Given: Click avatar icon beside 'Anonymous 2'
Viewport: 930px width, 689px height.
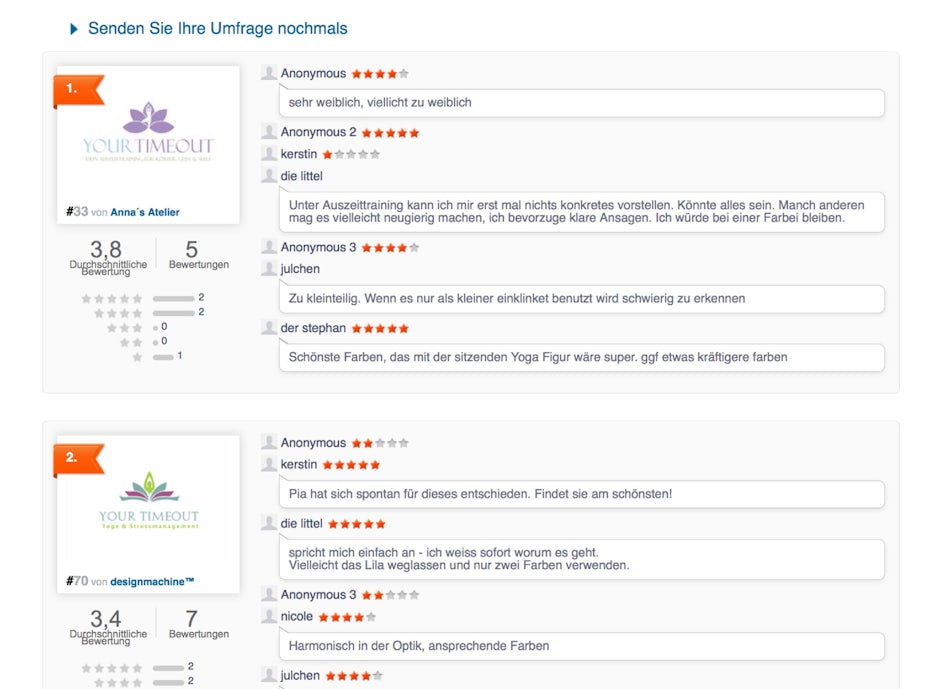Looking at the screenshot, I should point(269,132).
